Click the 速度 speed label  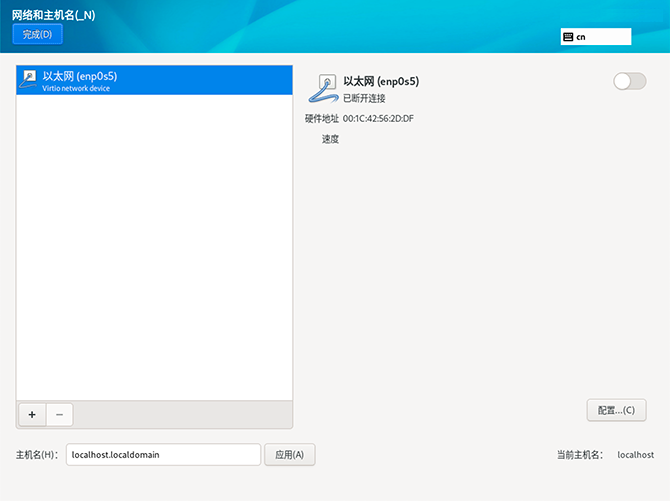tap(330, 139)
